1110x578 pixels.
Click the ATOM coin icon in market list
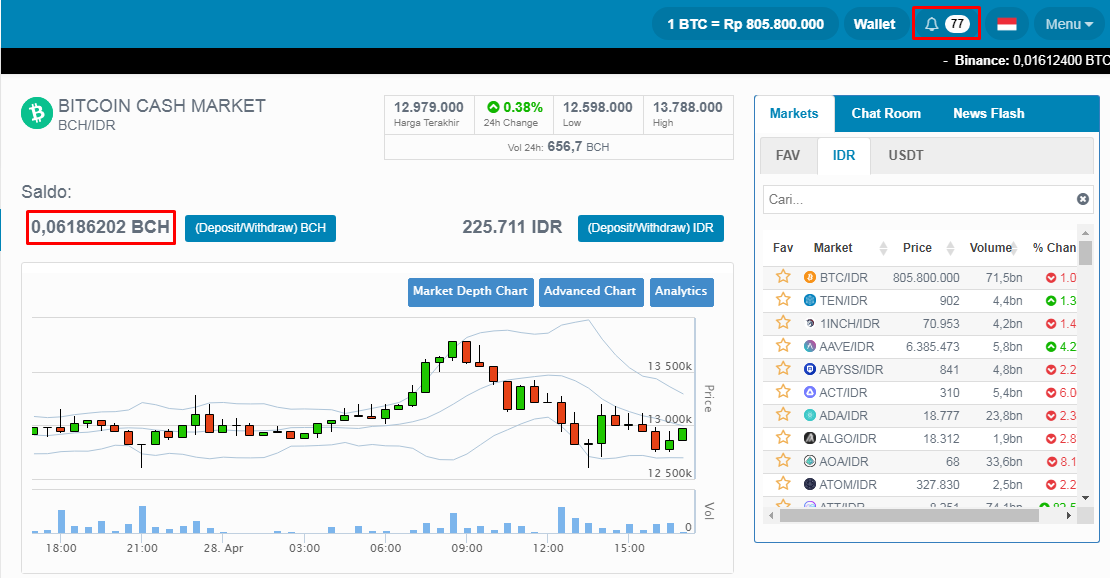pyautogui.click(x=810, y=484)
